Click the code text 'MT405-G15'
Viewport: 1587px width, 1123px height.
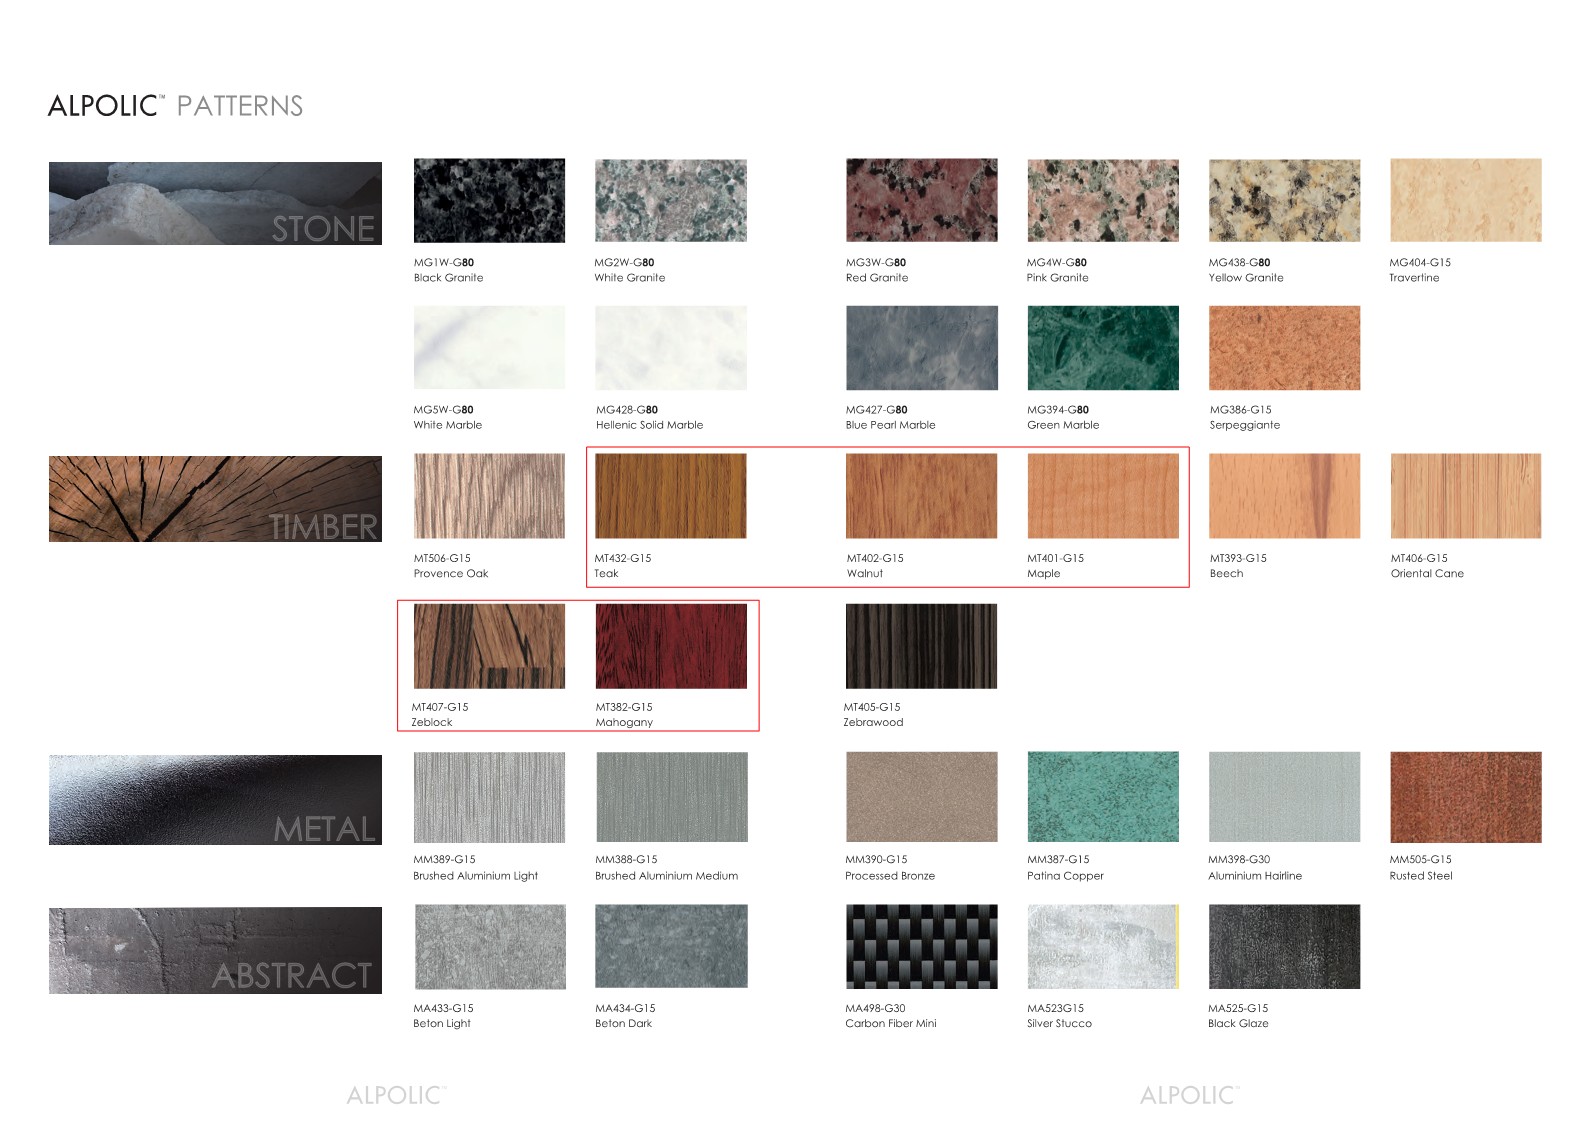(872, 706)
